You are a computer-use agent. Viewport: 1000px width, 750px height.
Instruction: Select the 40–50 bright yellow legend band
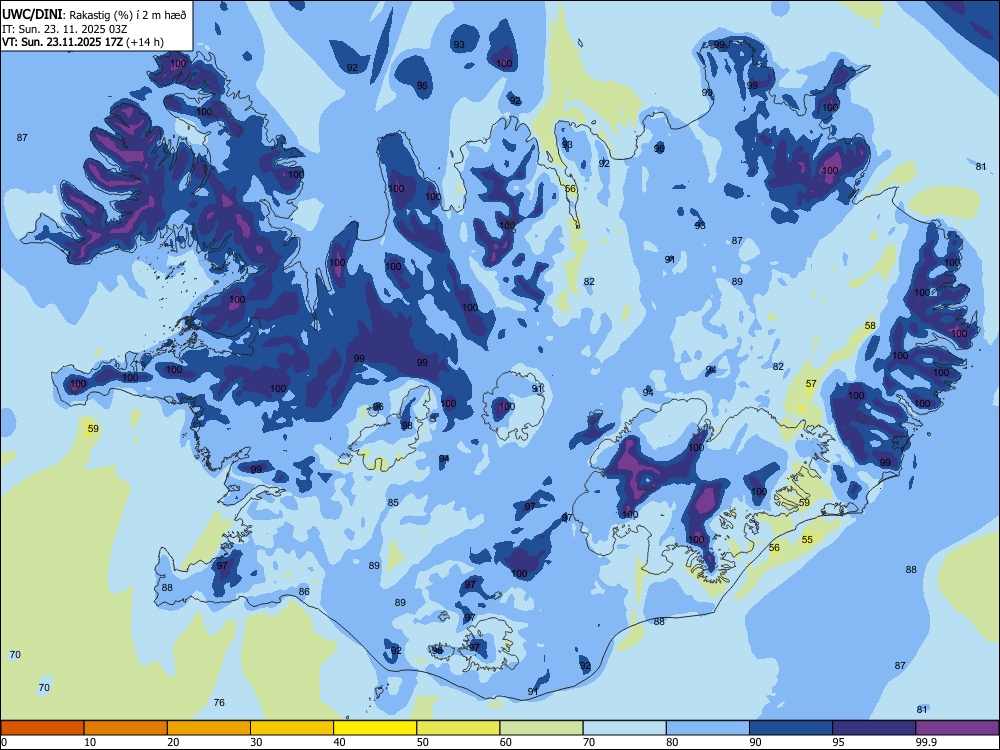(375, 728)
